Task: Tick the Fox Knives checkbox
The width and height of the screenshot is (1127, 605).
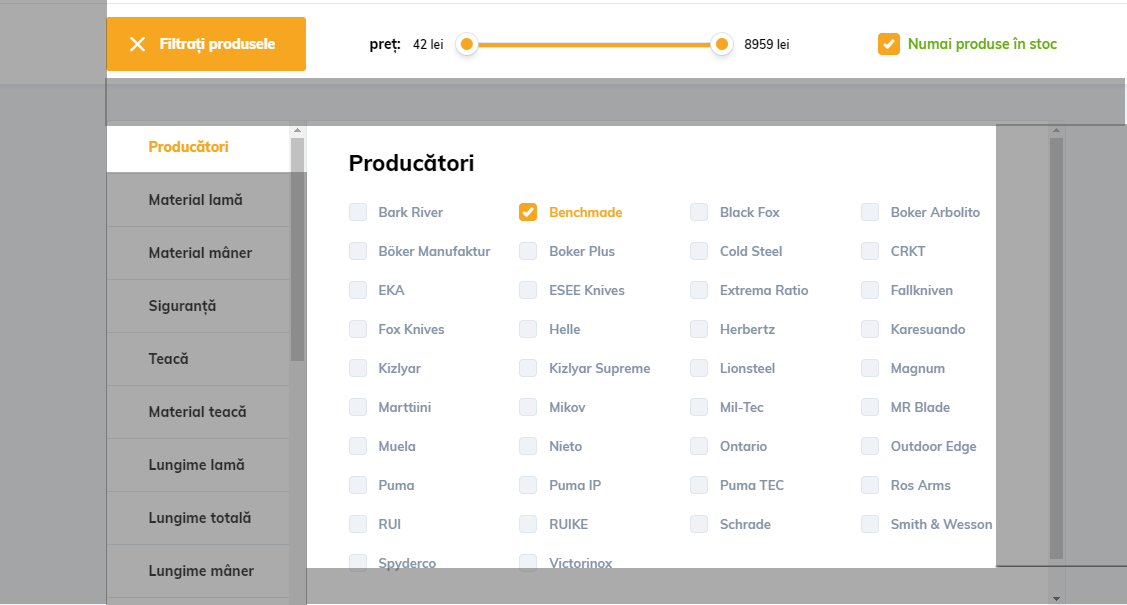Action: point(358,329)
